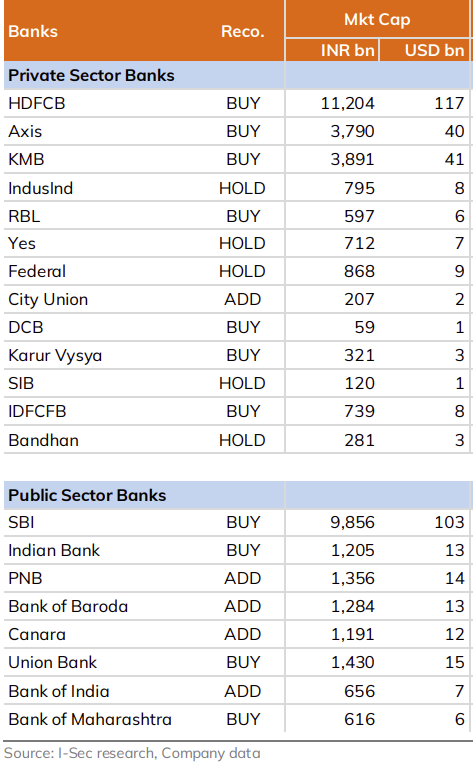473x765 pixels.
Task: Click Union Bank USD value 15
Action: click(x=454, y=663)
